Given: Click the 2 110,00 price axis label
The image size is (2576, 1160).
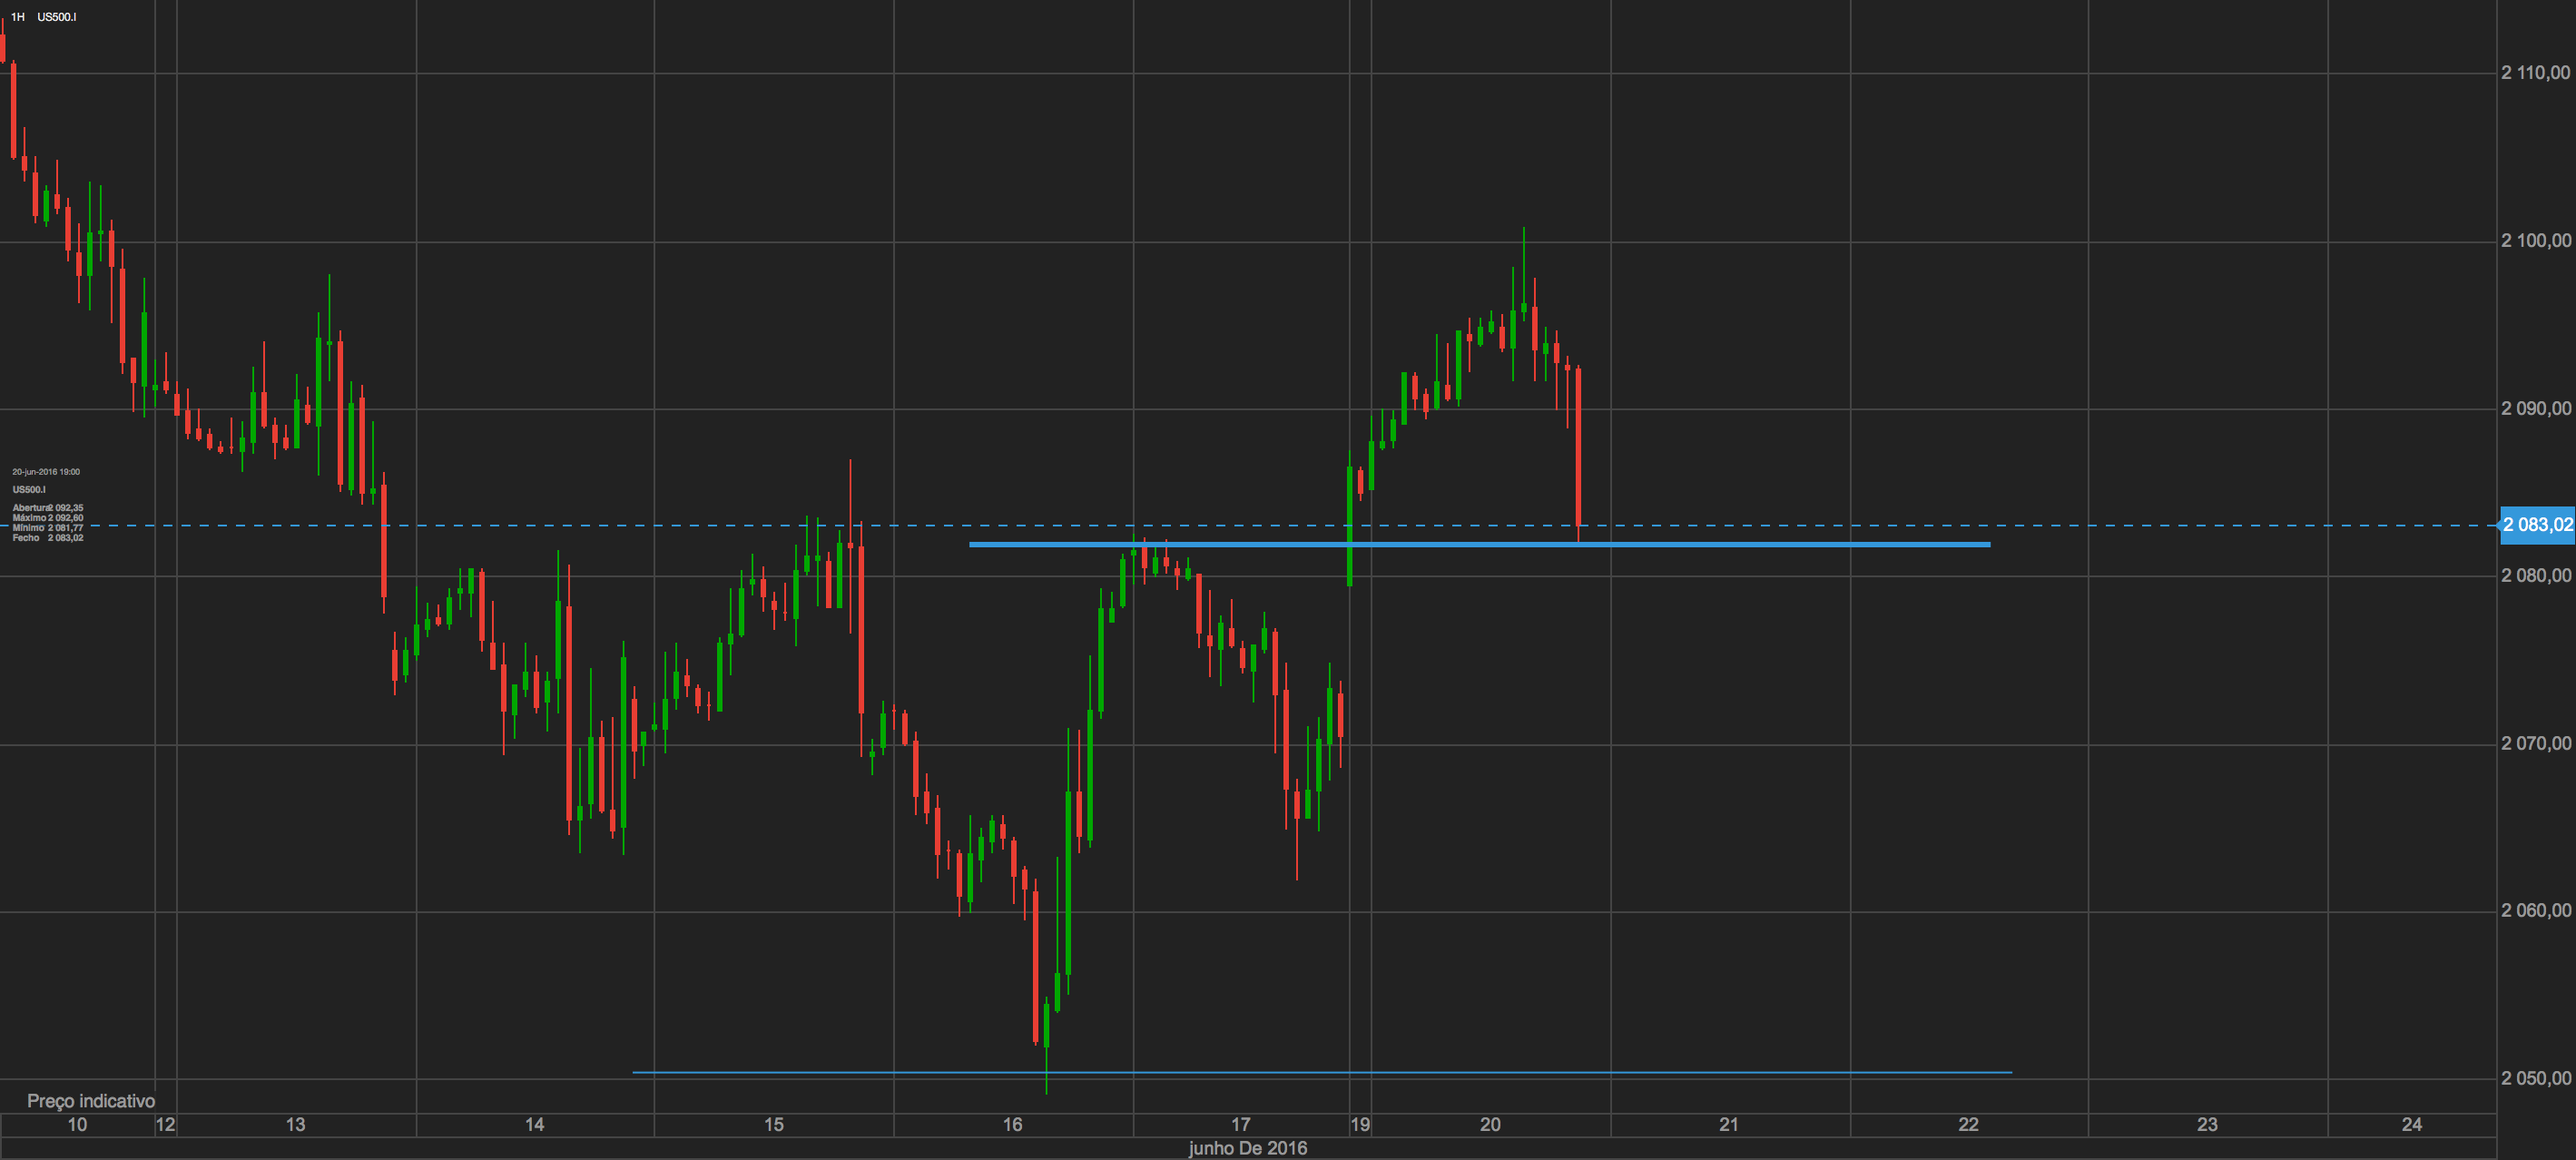Looking at the screenshot, I should tap(2535, 72).
